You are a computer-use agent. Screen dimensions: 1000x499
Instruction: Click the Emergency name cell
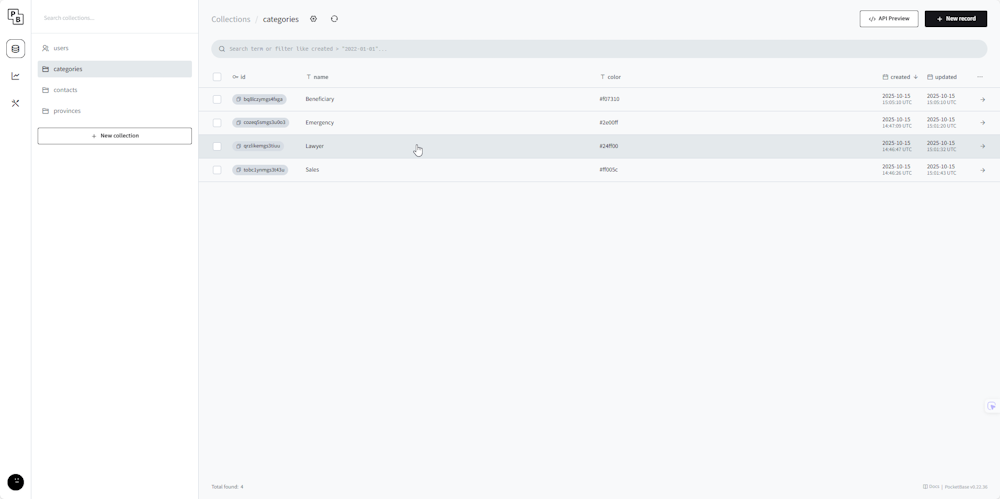pos(320,123)
